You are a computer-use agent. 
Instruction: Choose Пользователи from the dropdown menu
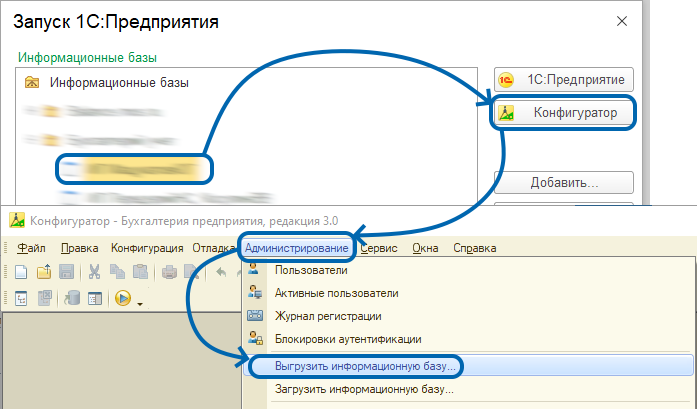click(469, 270)
